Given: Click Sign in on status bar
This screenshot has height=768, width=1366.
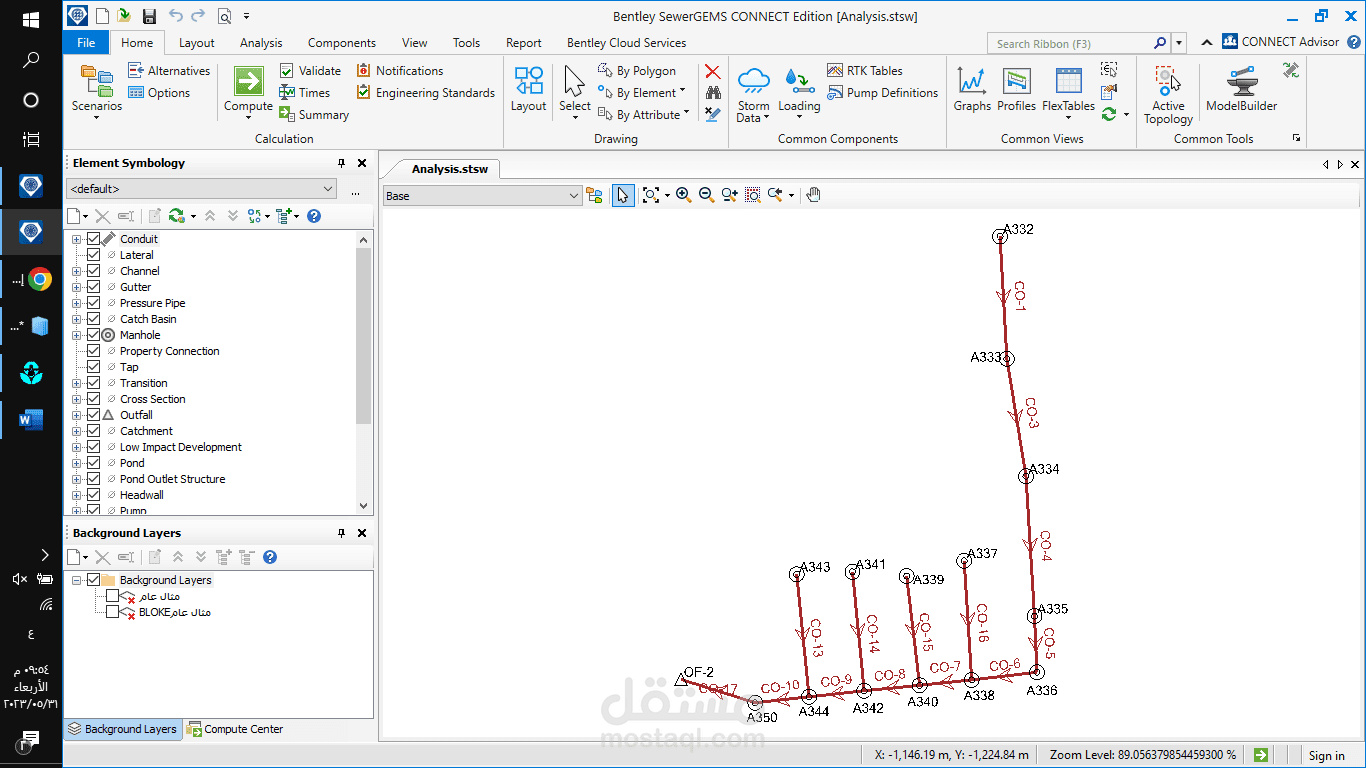Looking at the screenshot, I should [x=1327, y=756].
